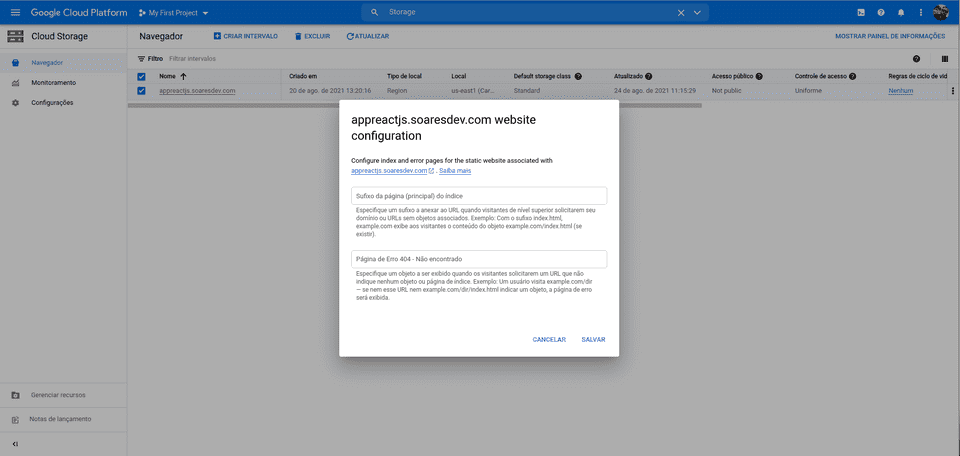Click the user account avatar
Image resolution: width=960 pixels, height=456 pixels.
click(941, 12)
